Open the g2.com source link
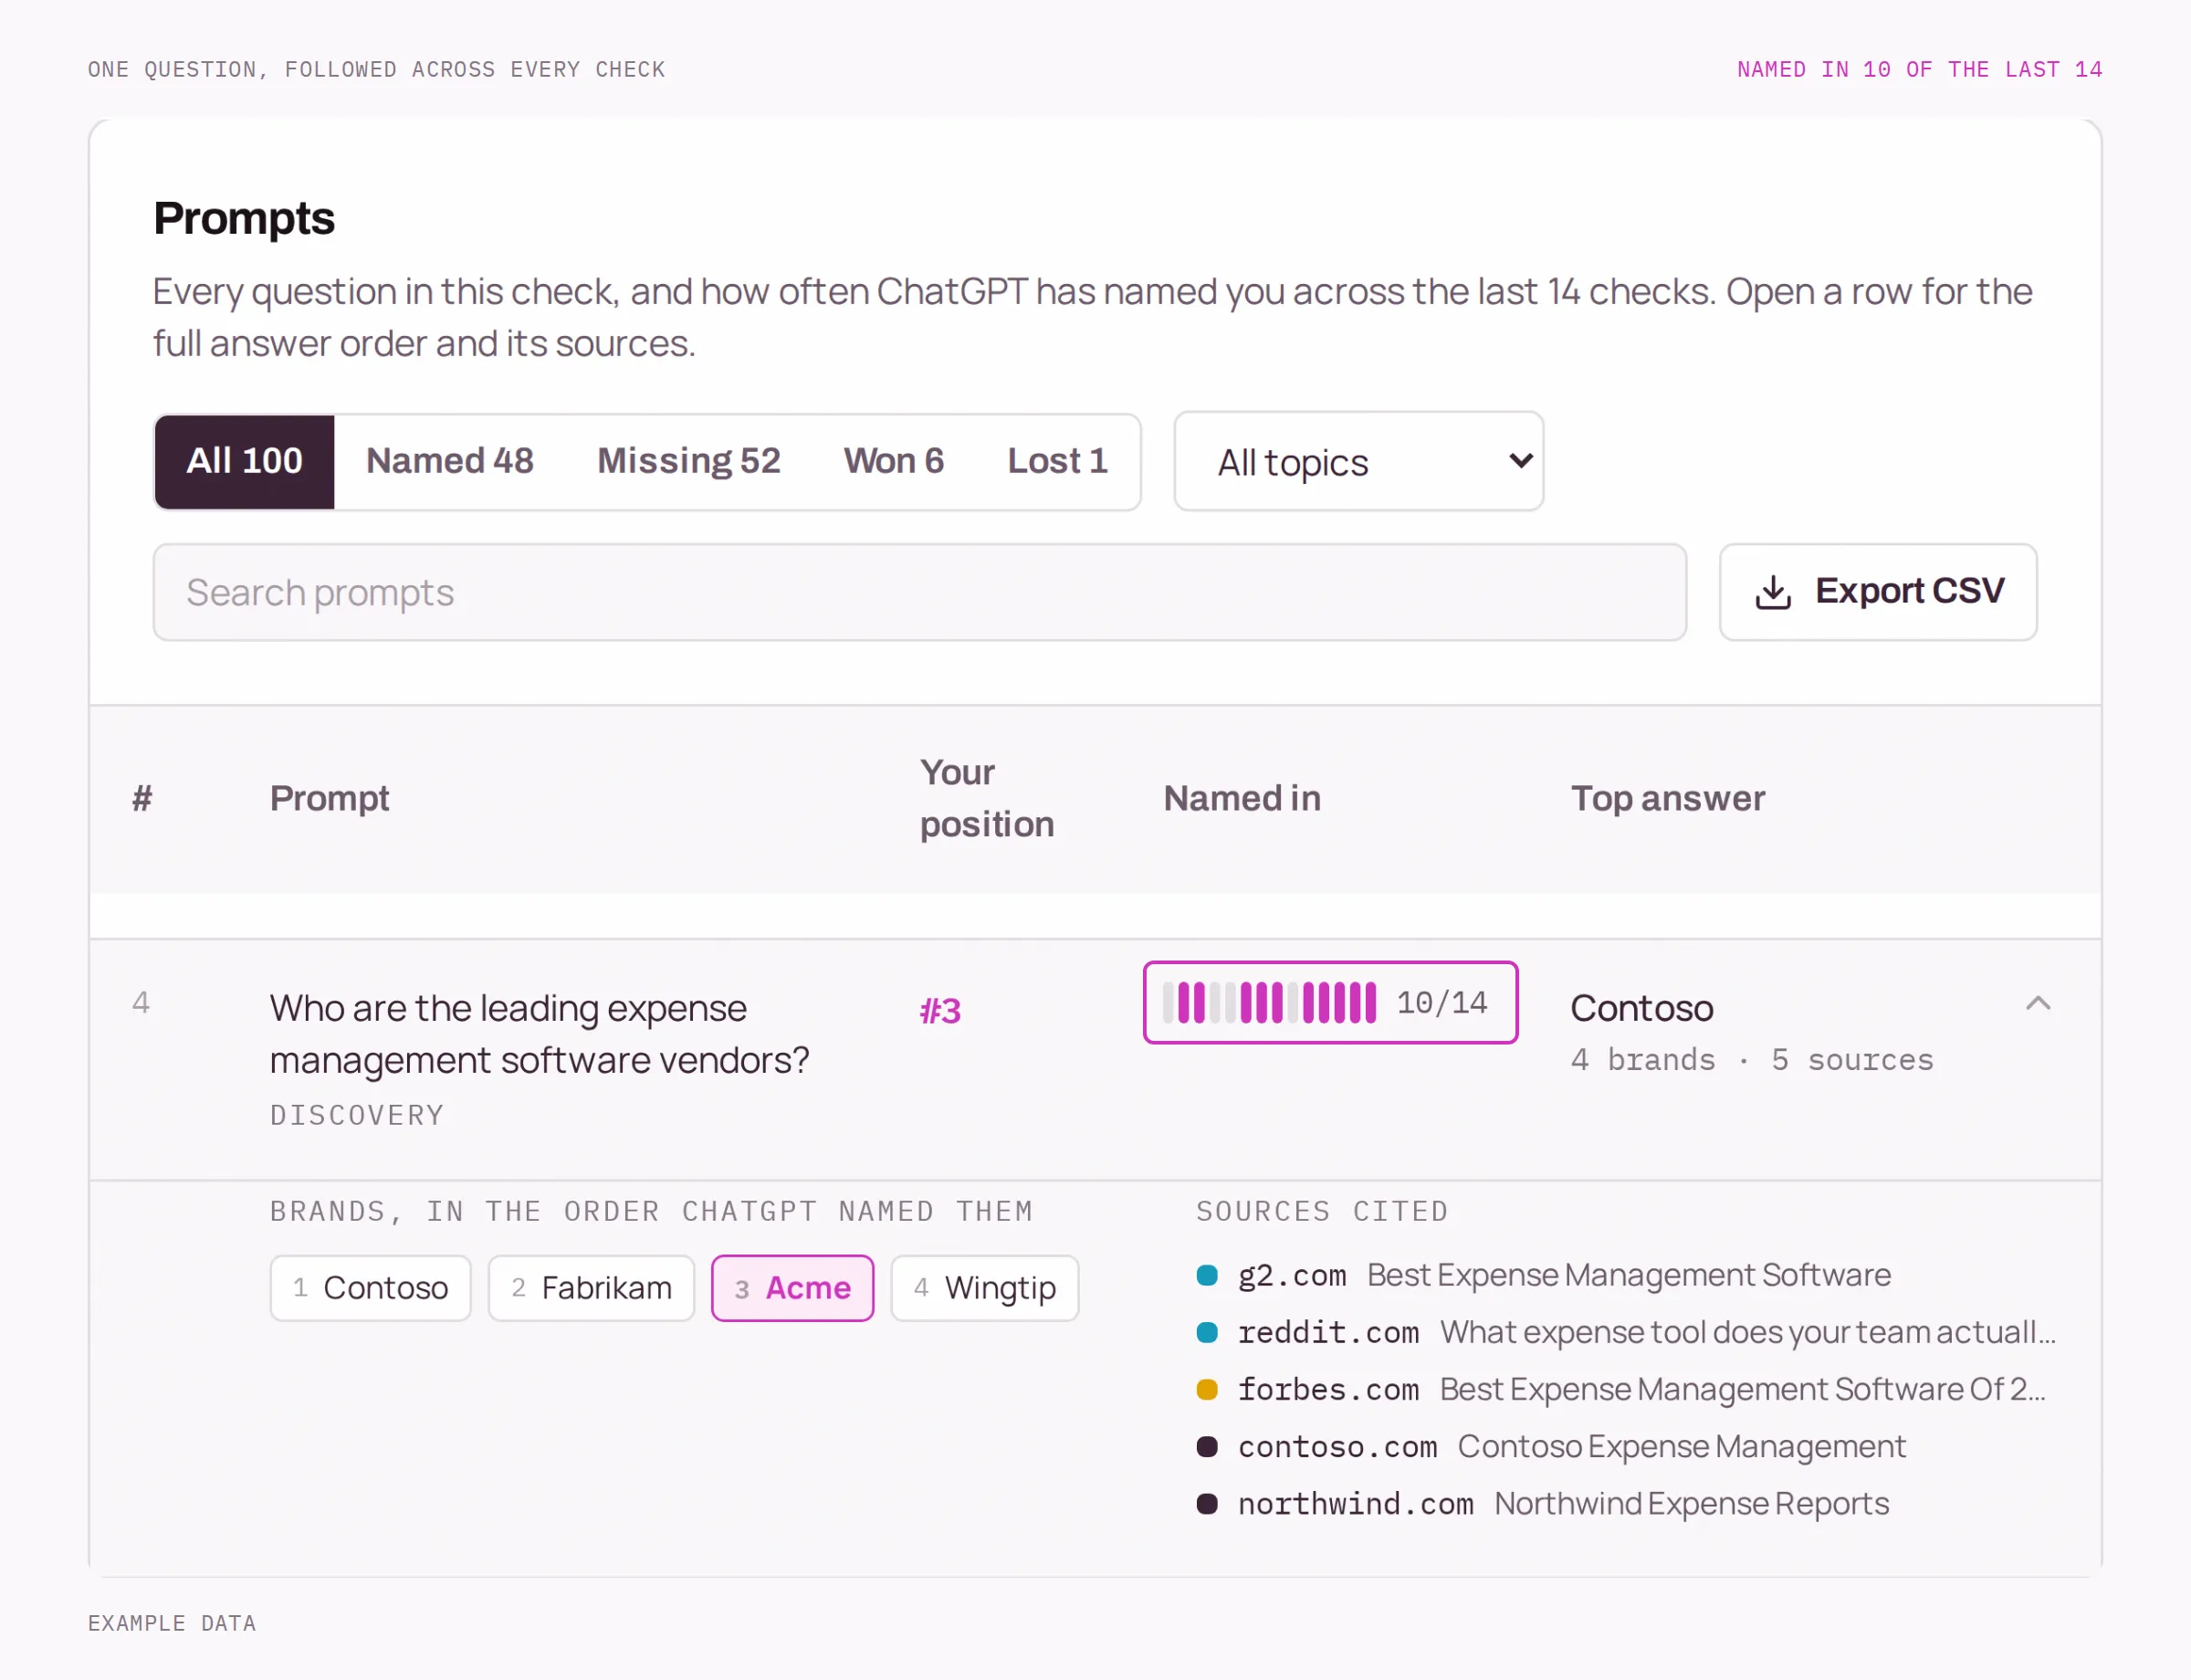This screenshot has height=1680, width=2191. (x=1543, y=1275)
